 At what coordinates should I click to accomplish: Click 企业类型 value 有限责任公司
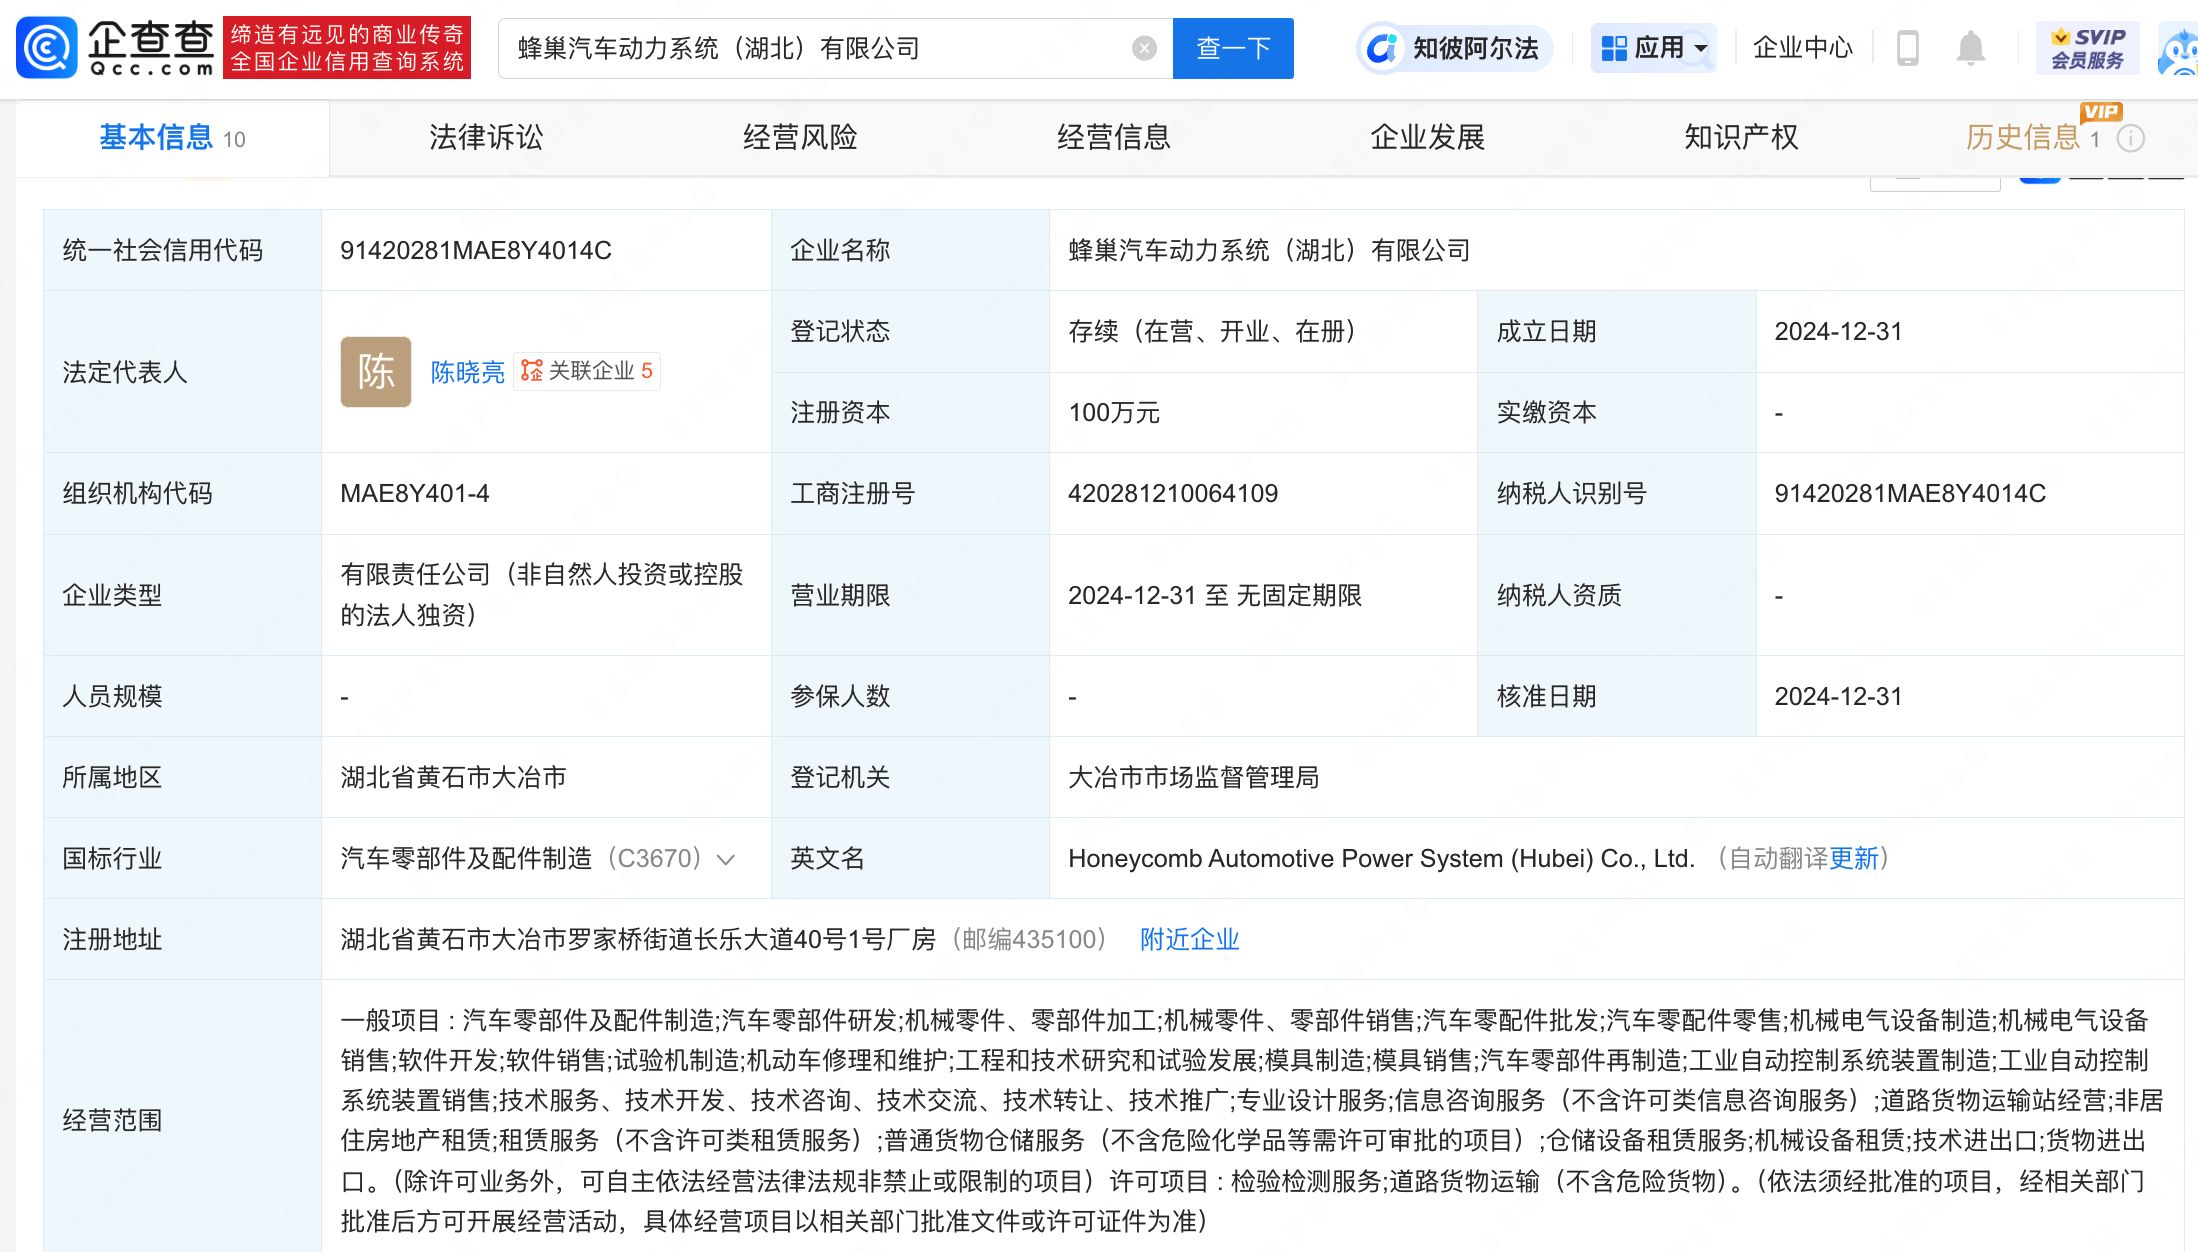[x=541, y=595]
